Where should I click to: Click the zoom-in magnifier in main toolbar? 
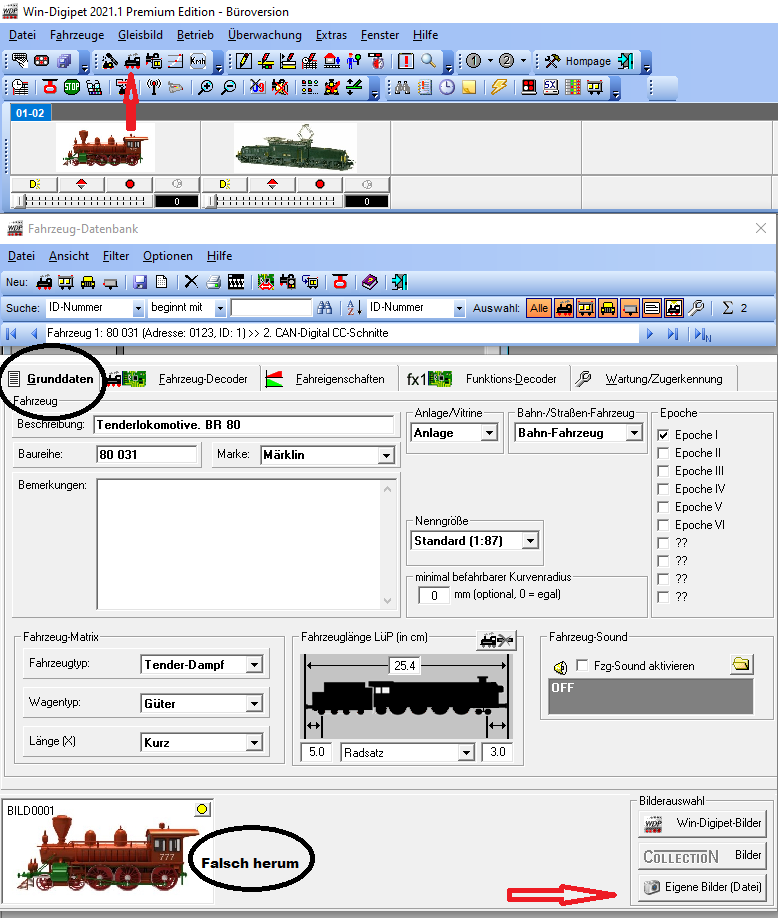[x=206, y=87]
